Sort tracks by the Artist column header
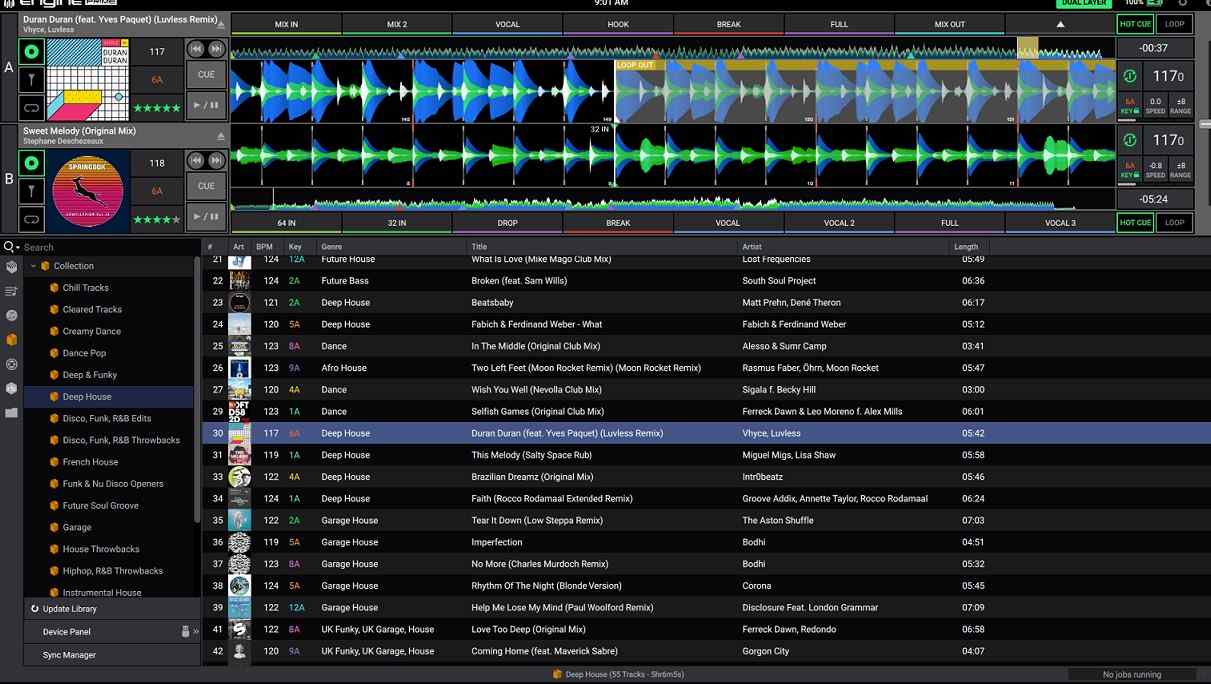Viewport: 1211px width, 684px height. (x=843, y=246)
